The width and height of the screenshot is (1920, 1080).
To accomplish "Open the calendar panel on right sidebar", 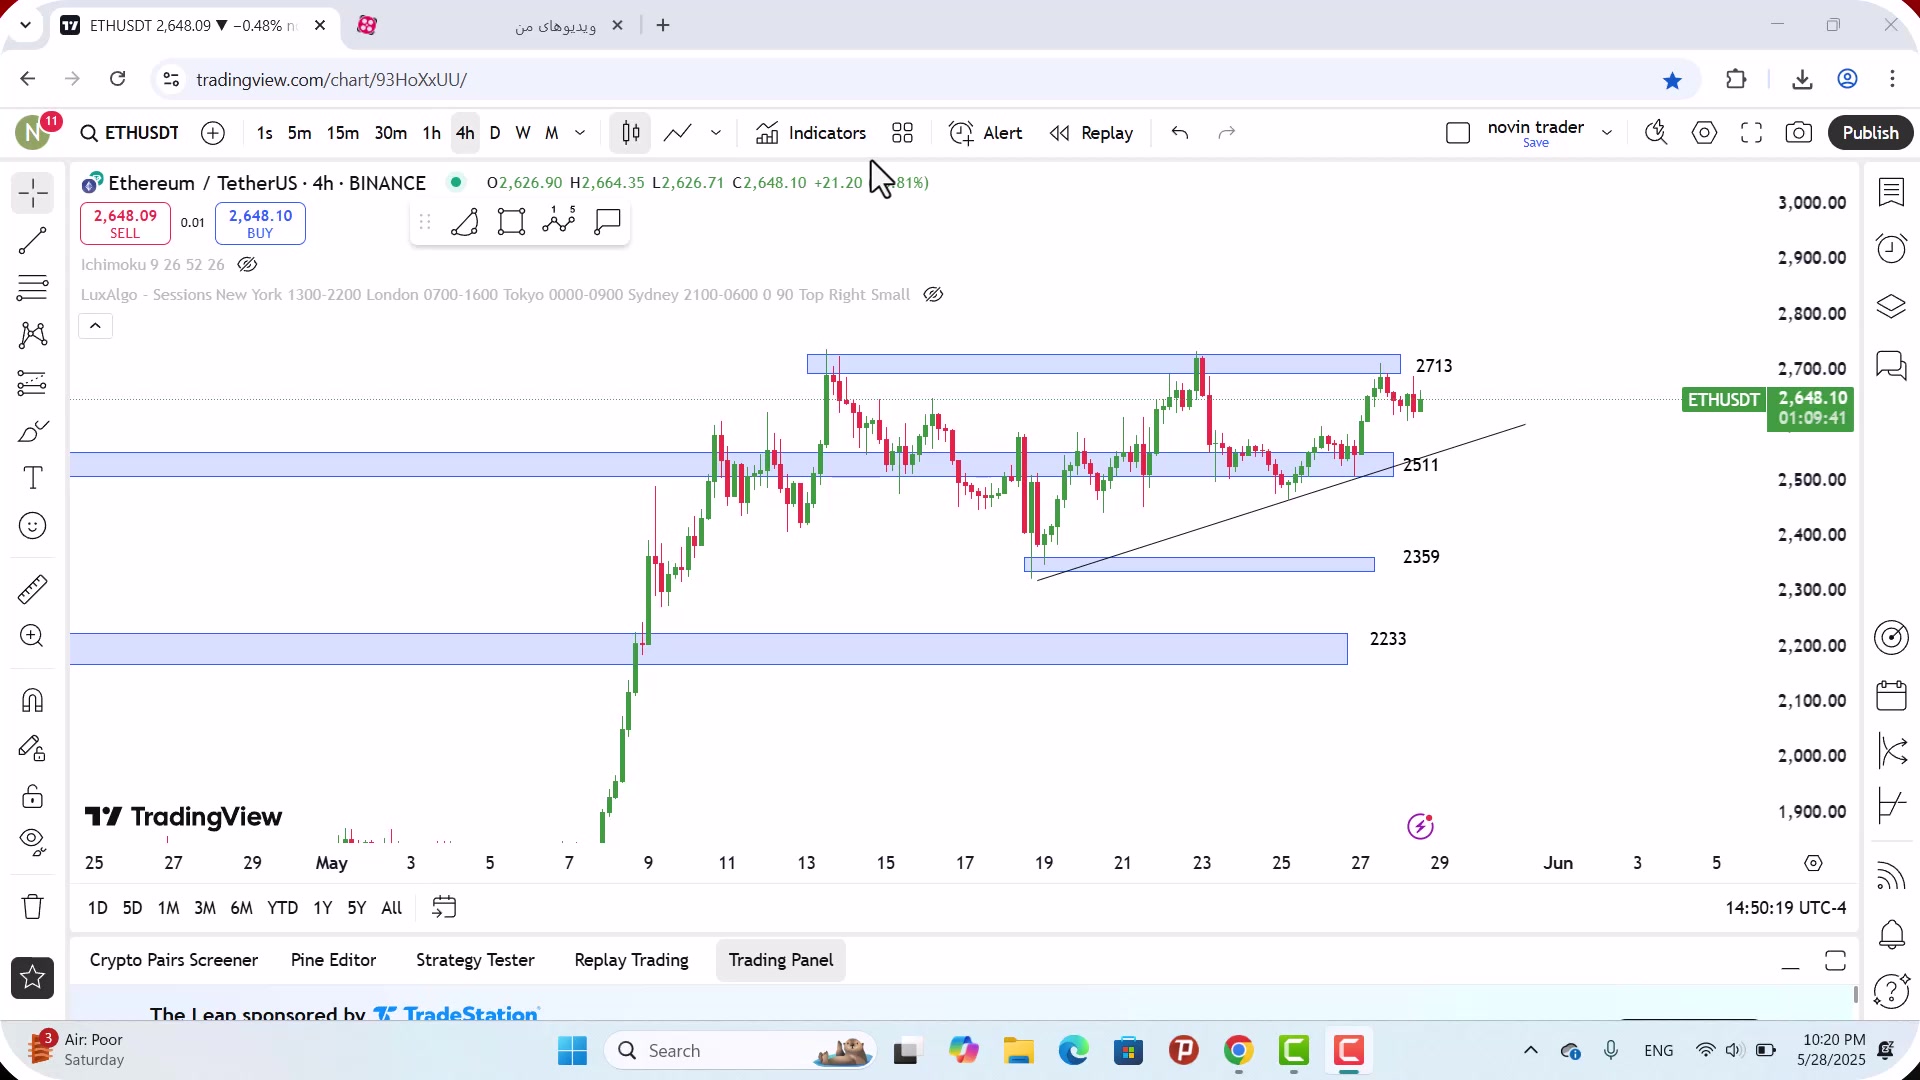I will pyautogui.click(x=1891, y=695).
